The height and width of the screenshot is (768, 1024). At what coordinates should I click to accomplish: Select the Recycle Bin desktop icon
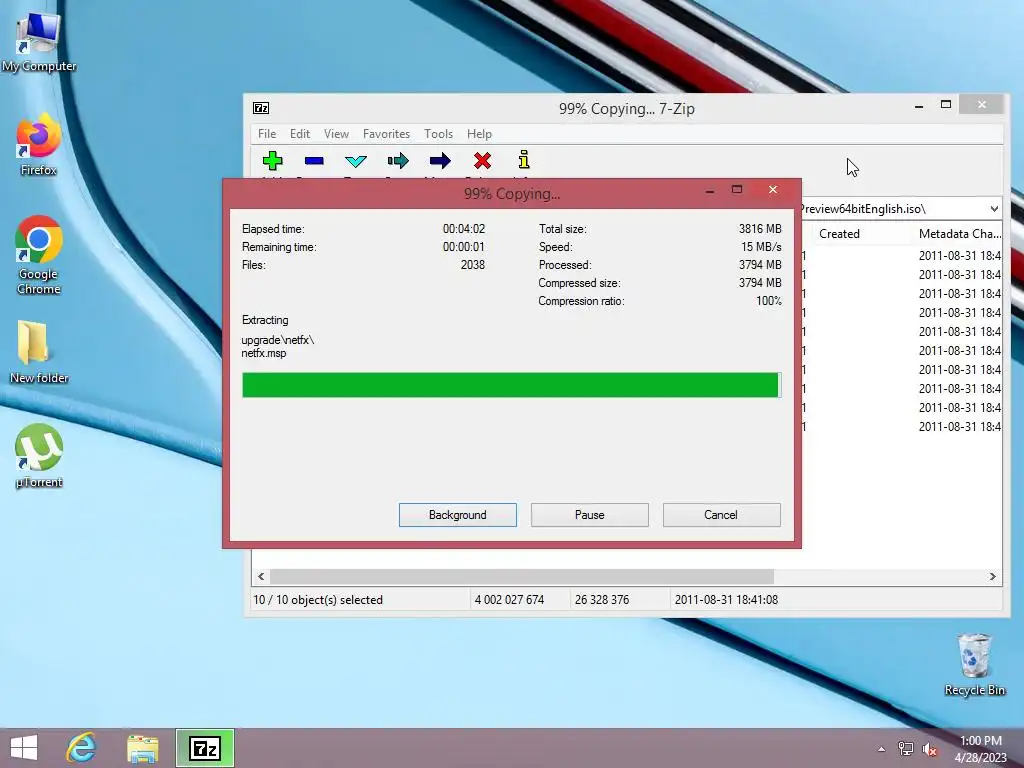click(x=974, y=664)
